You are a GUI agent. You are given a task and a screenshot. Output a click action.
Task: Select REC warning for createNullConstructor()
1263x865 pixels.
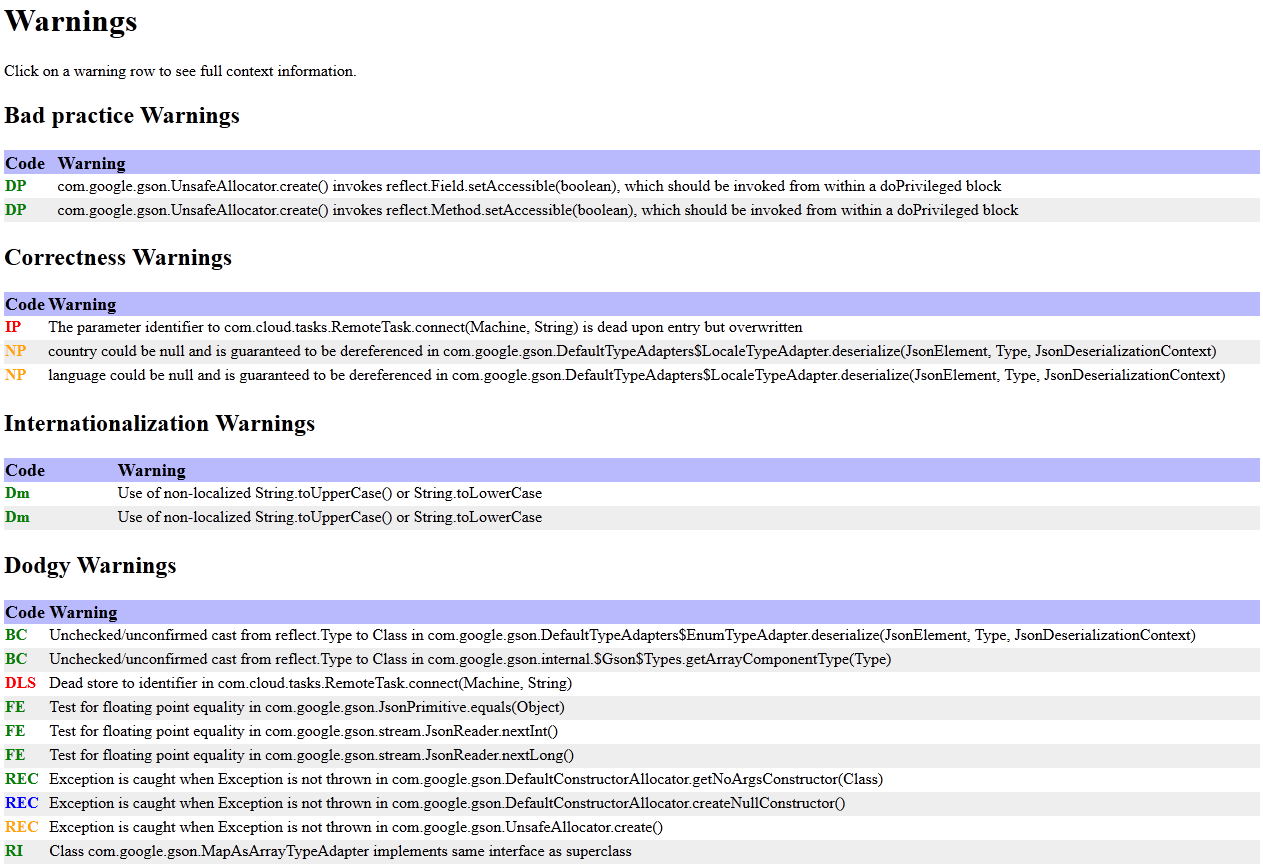pos(631,803)
